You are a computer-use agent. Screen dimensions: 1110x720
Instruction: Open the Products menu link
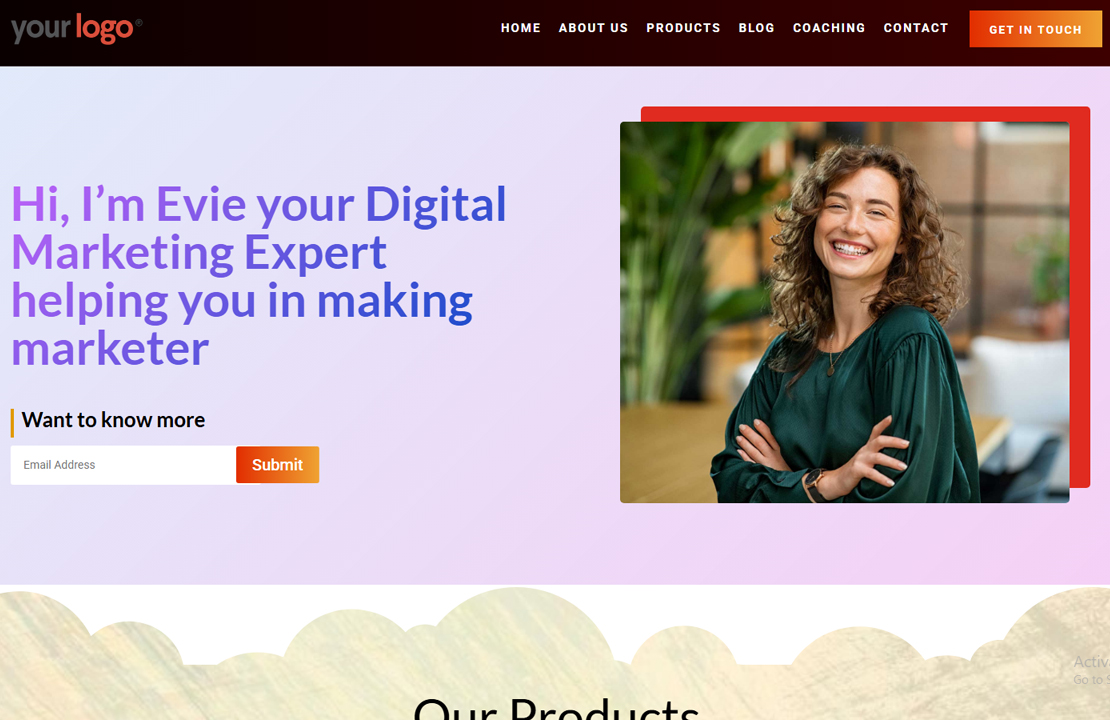(683, 28)
